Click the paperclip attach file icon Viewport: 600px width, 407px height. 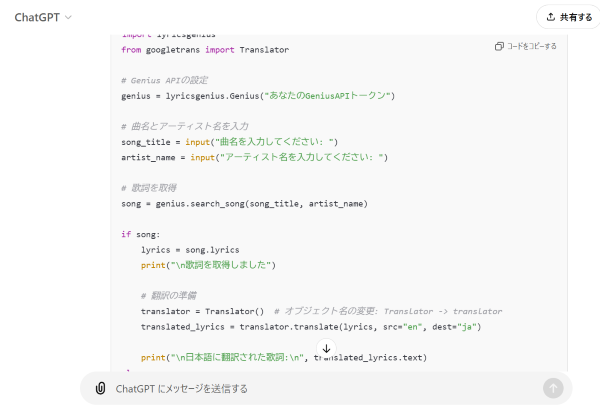[100, 388]
